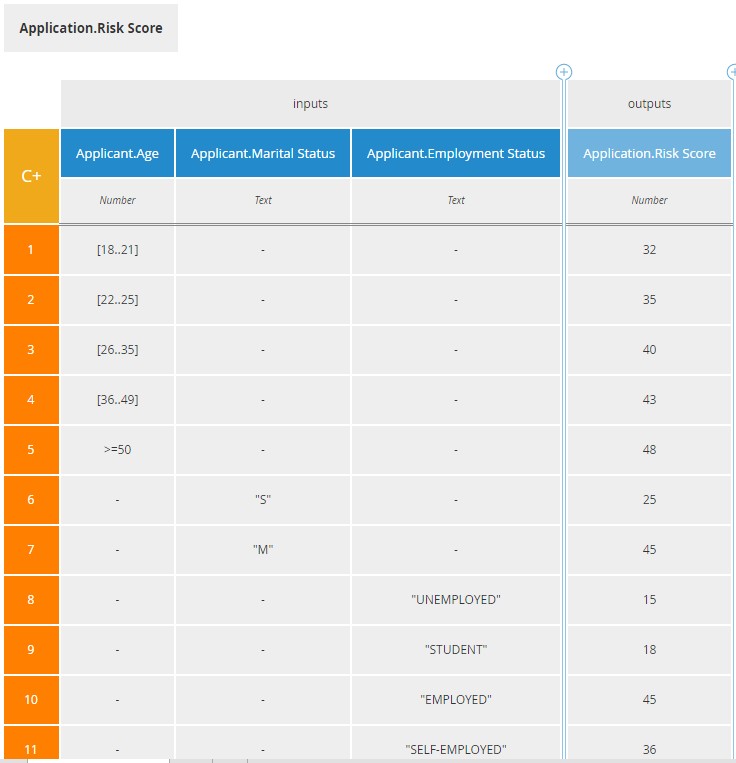Edit the risk score cell containing 48
736x763 pixels.
pyautogui.click(x=649, y=450)
